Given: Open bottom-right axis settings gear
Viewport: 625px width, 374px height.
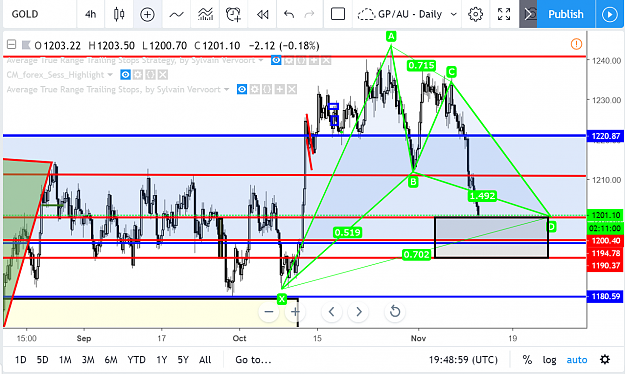Looking at the screenshot, I should (x=605, y=360).
